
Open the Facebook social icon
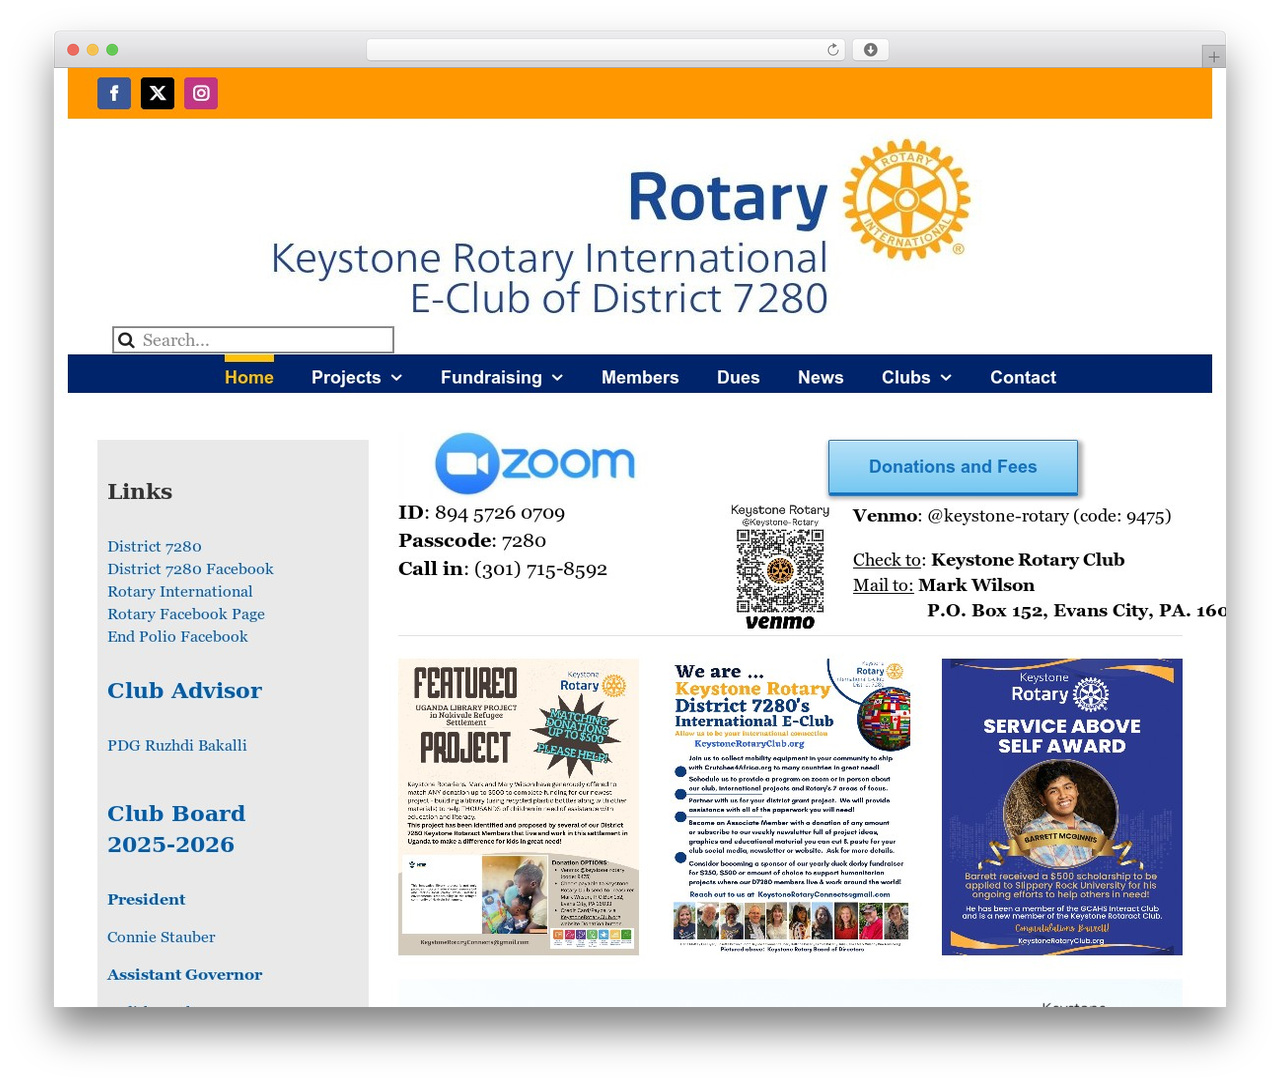(x=114, y=93)
